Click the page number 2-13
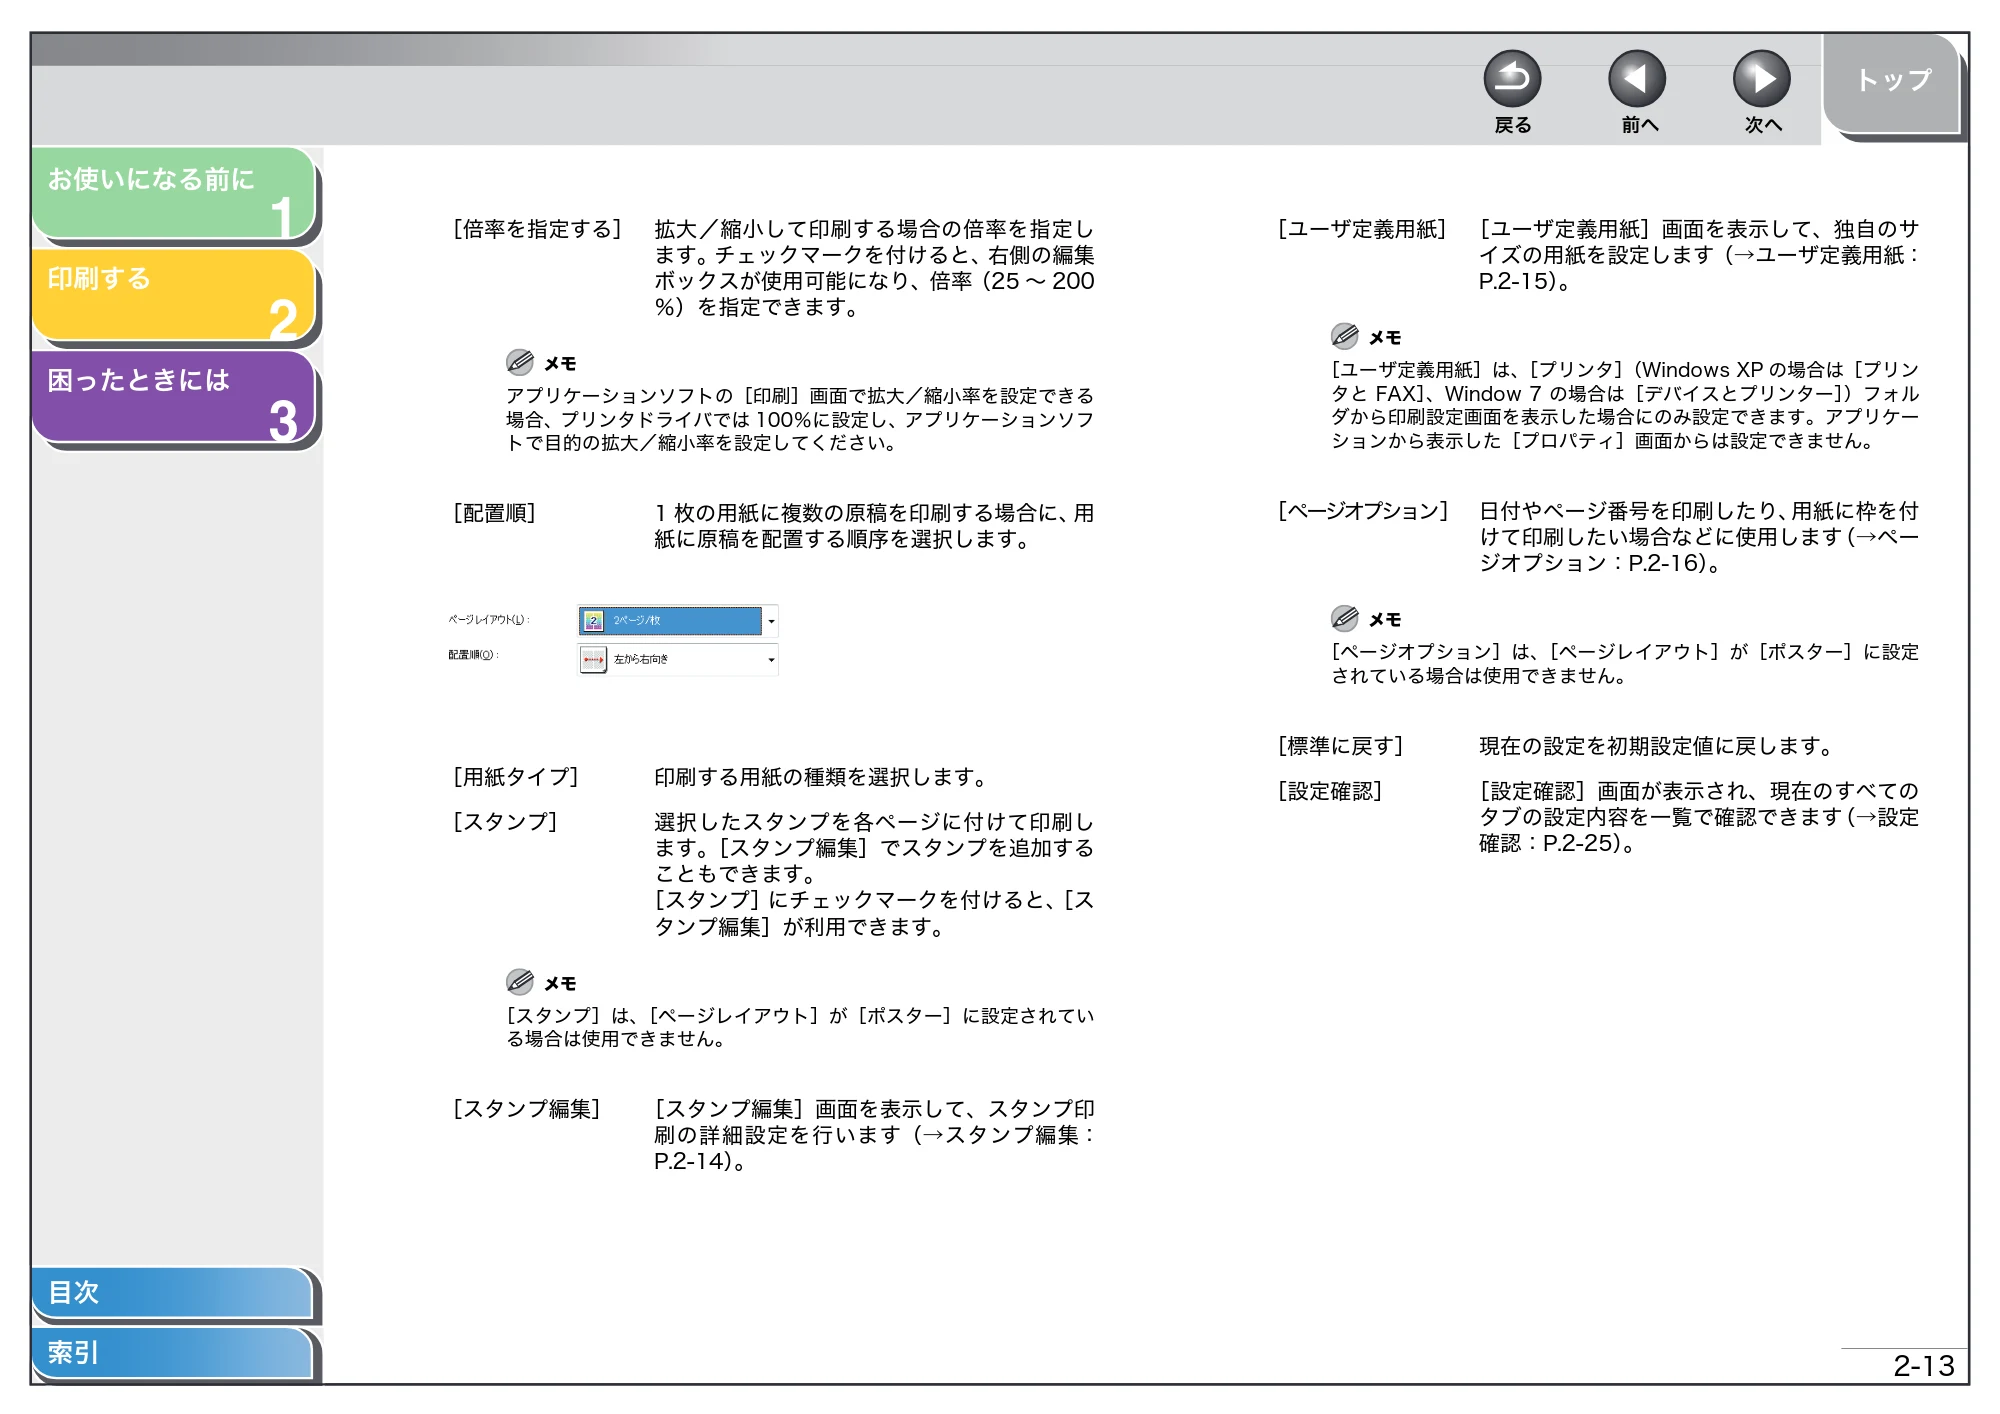This screenshot has height=1414, width=2000. (1923, 1366)
